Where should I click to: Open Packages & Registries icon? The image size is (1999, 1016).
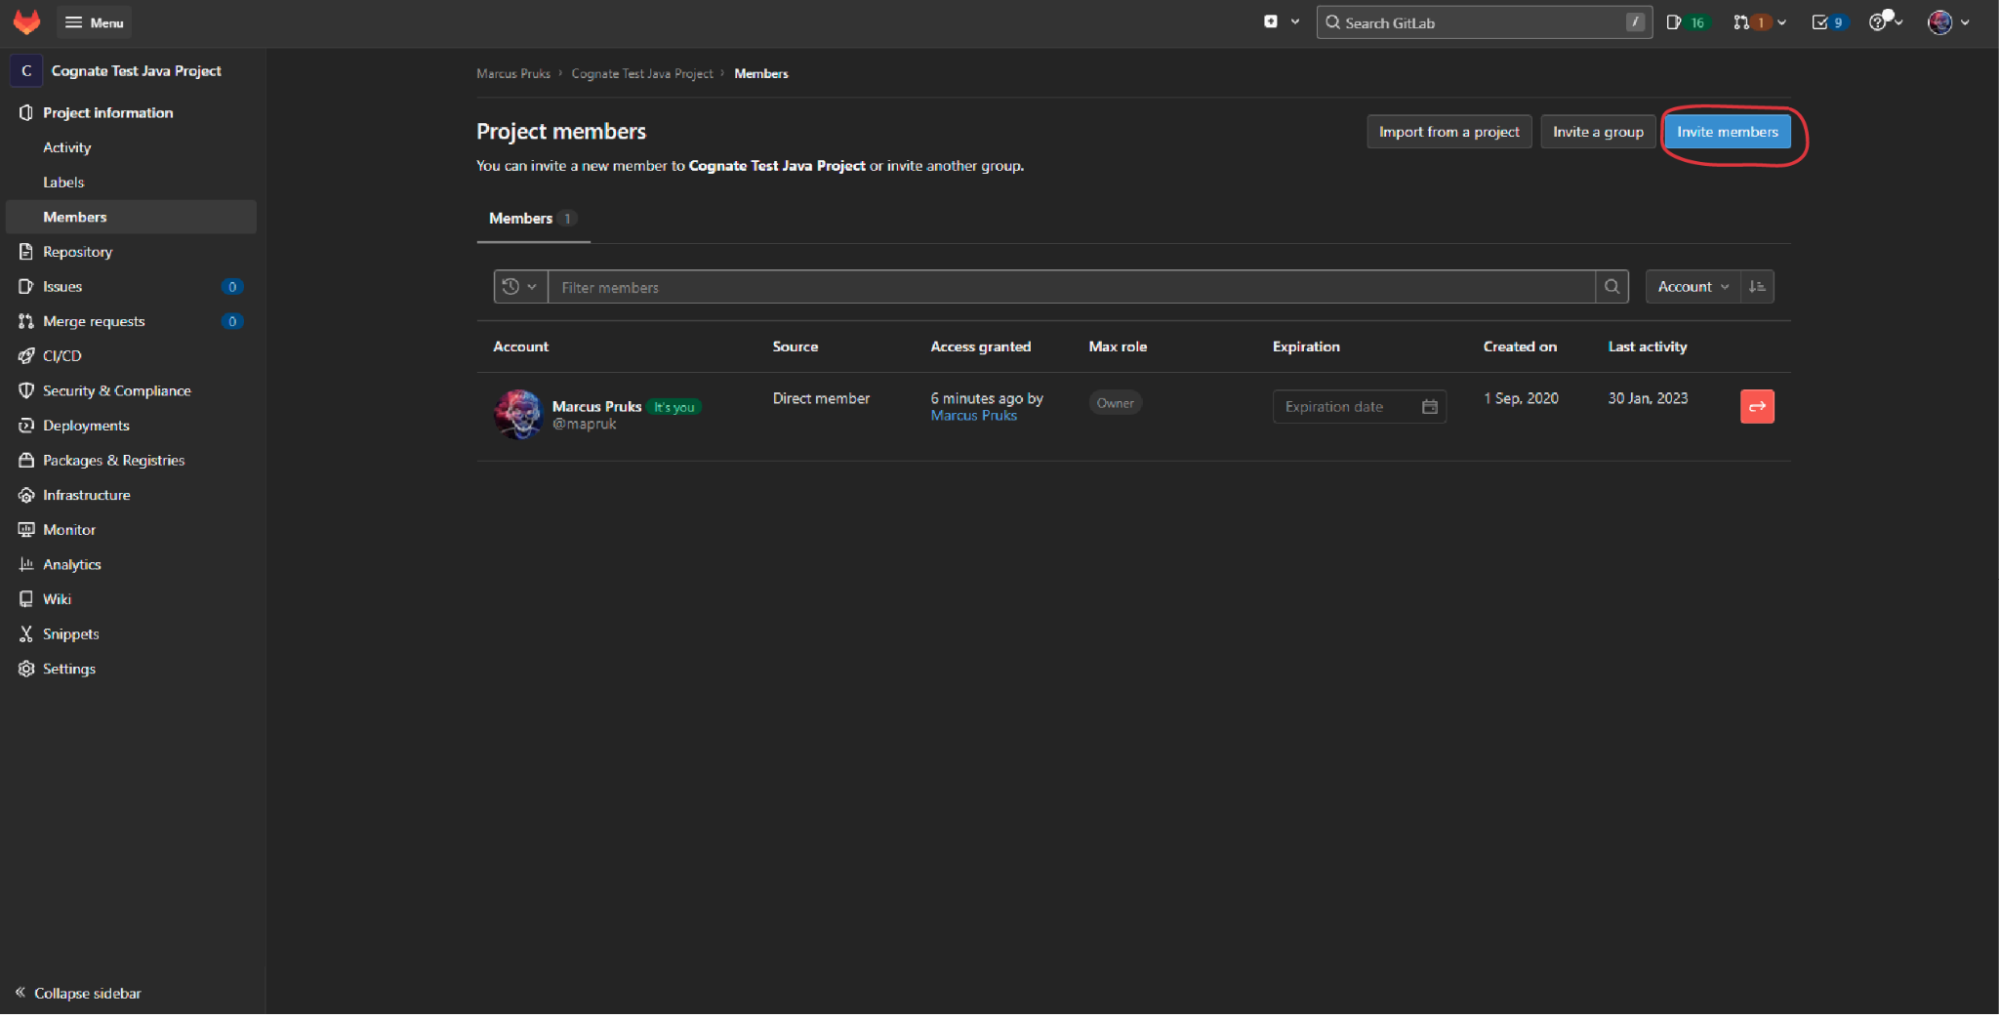coord(26,460)
